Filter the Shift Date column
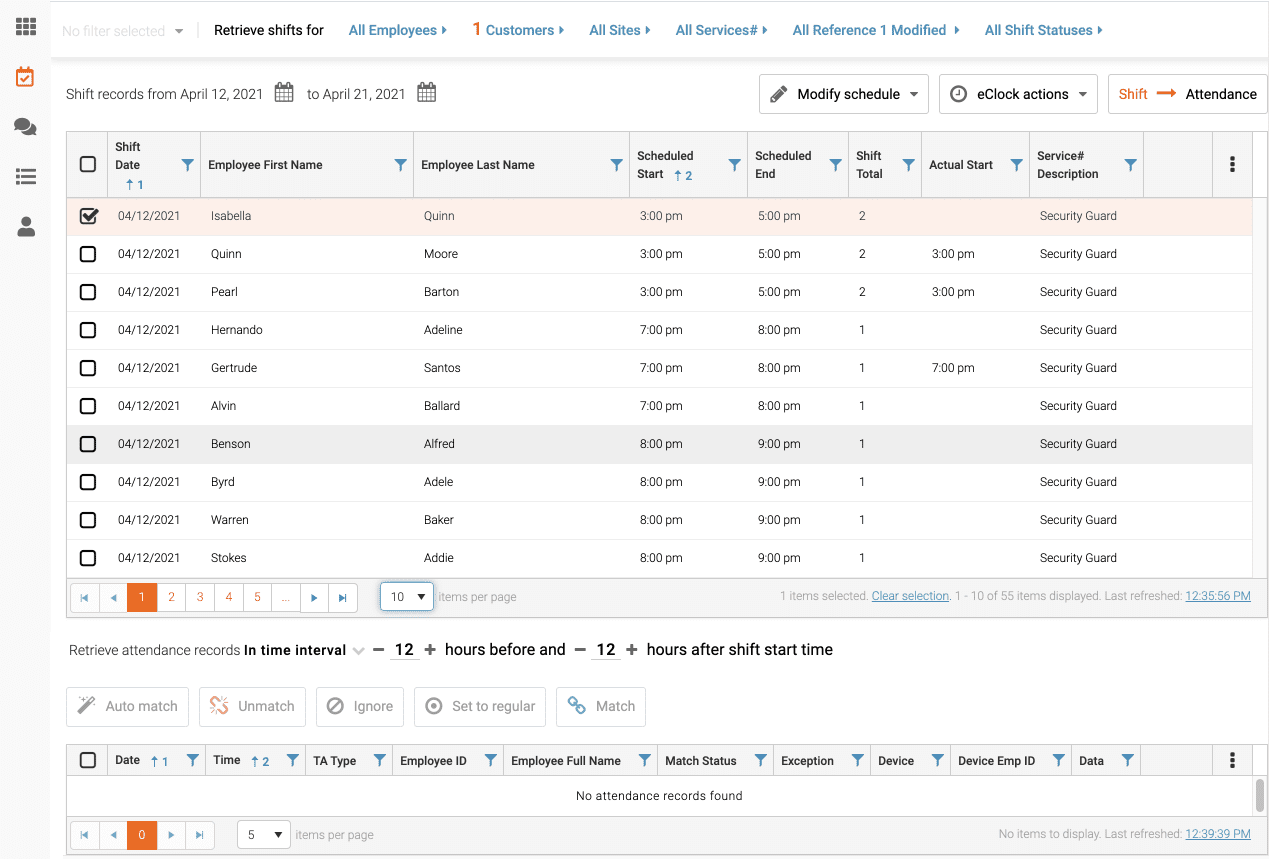Screen dimensions: 1269x859 pos(187,165)
